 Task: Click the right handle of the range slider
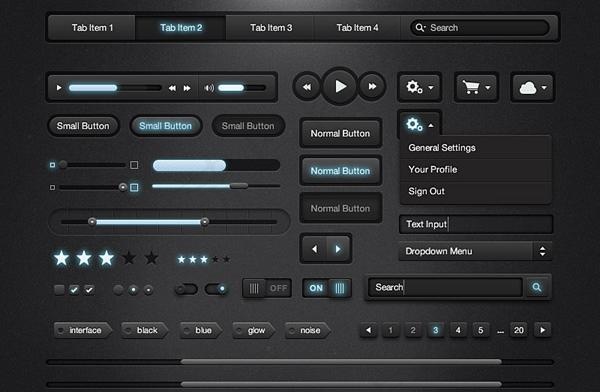pos(205,222)
